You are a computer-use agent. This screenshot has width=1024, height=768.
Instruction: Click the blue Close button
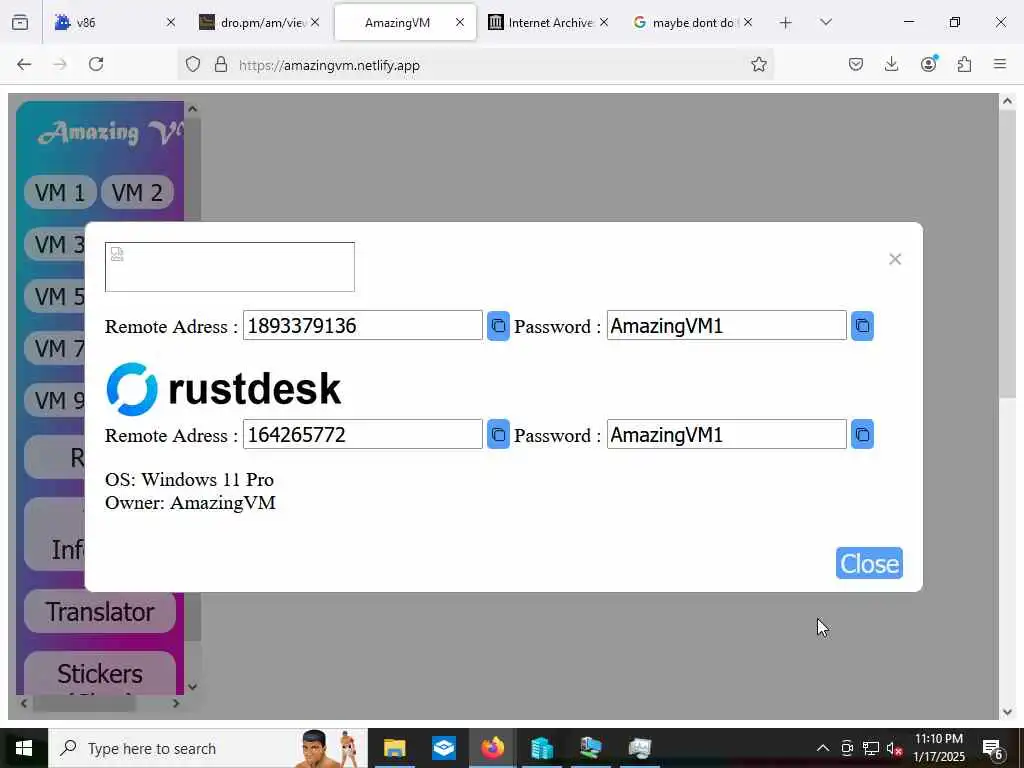869,563
